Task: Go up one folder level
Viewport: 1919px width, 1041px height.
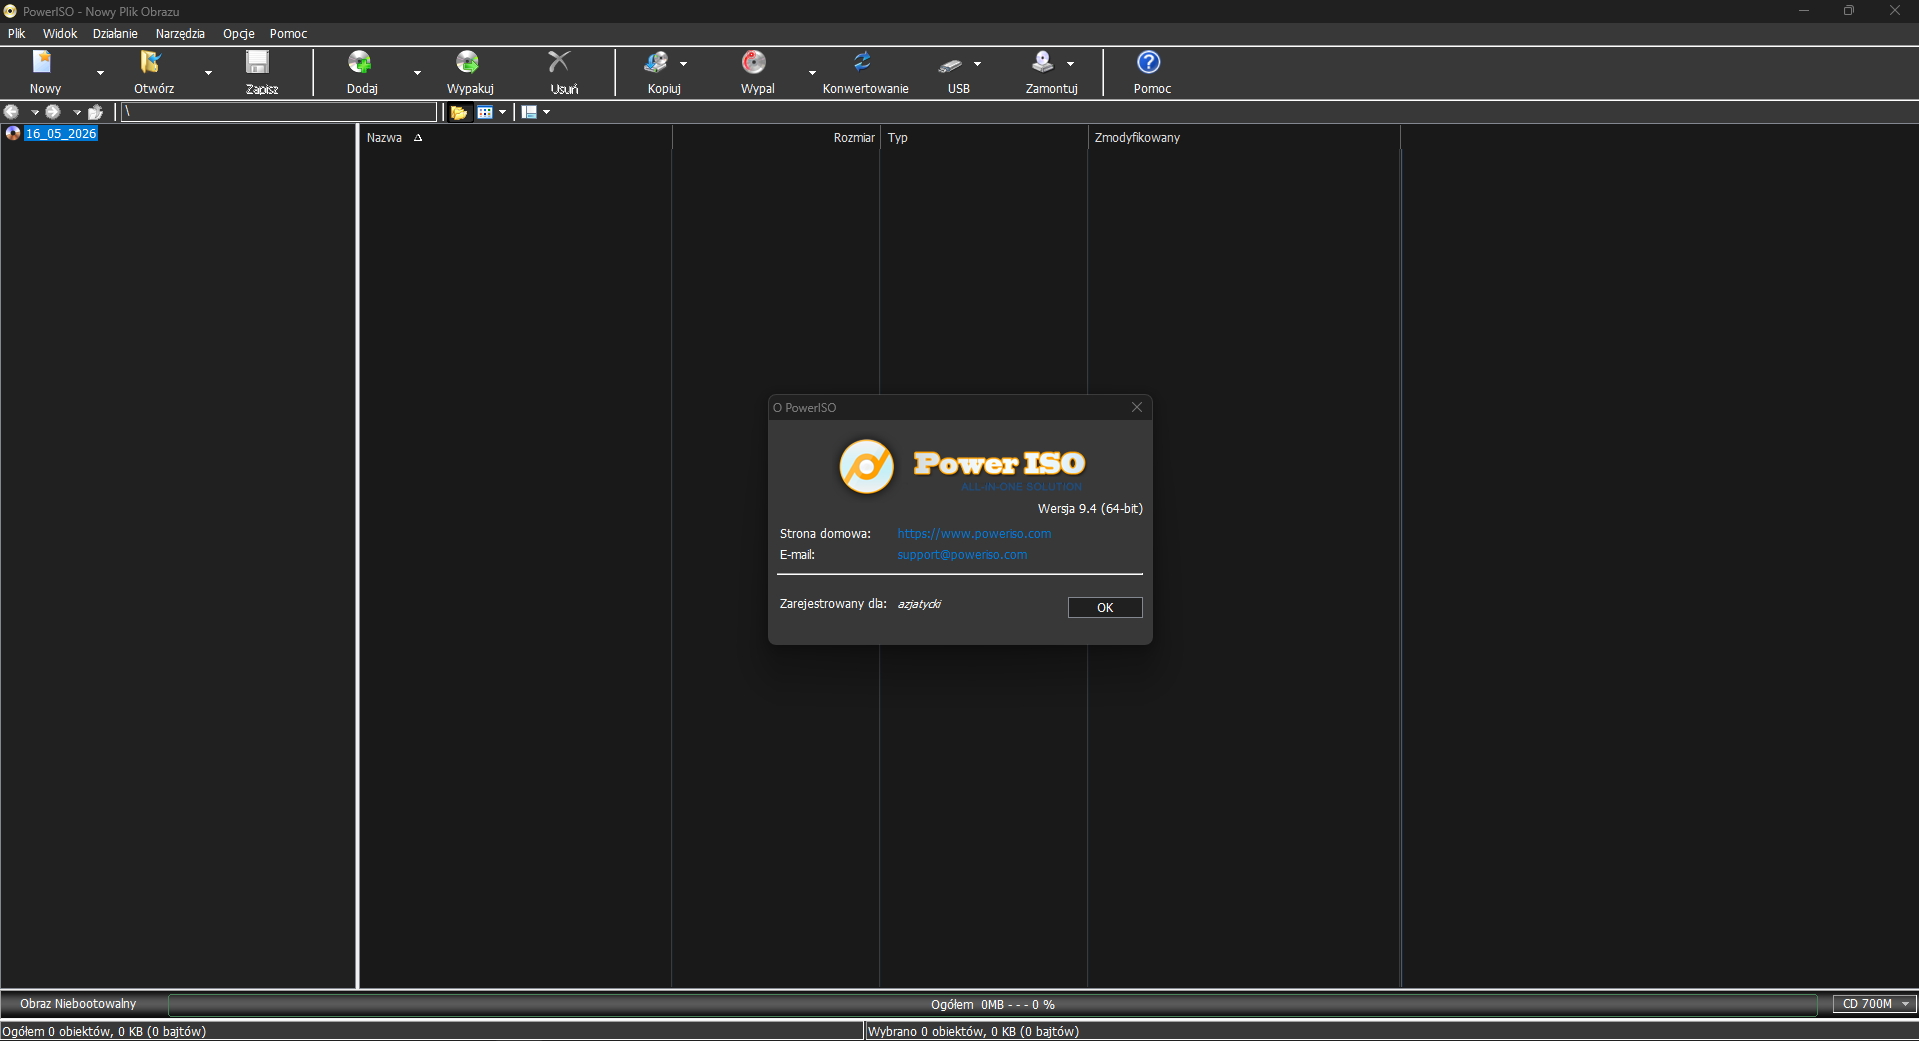Action: (x=96, y=112)
